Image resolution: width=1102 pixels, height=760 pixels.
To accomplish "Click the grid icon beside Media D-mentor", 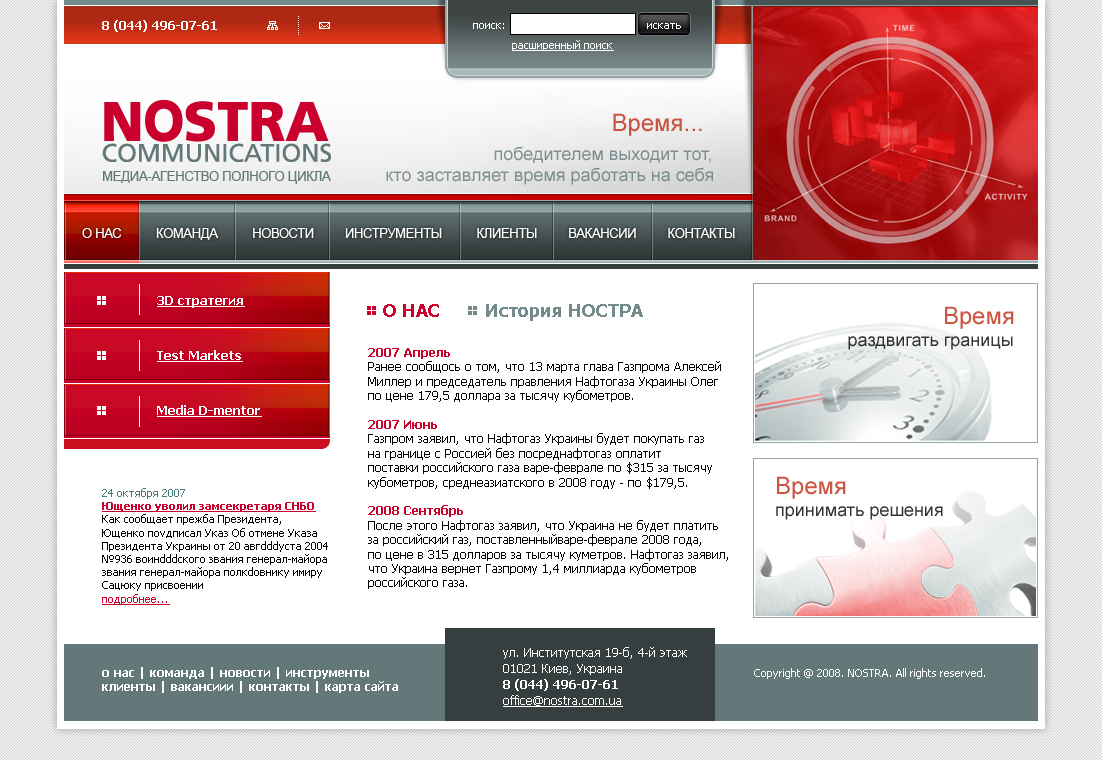I will tap(101, 410).
